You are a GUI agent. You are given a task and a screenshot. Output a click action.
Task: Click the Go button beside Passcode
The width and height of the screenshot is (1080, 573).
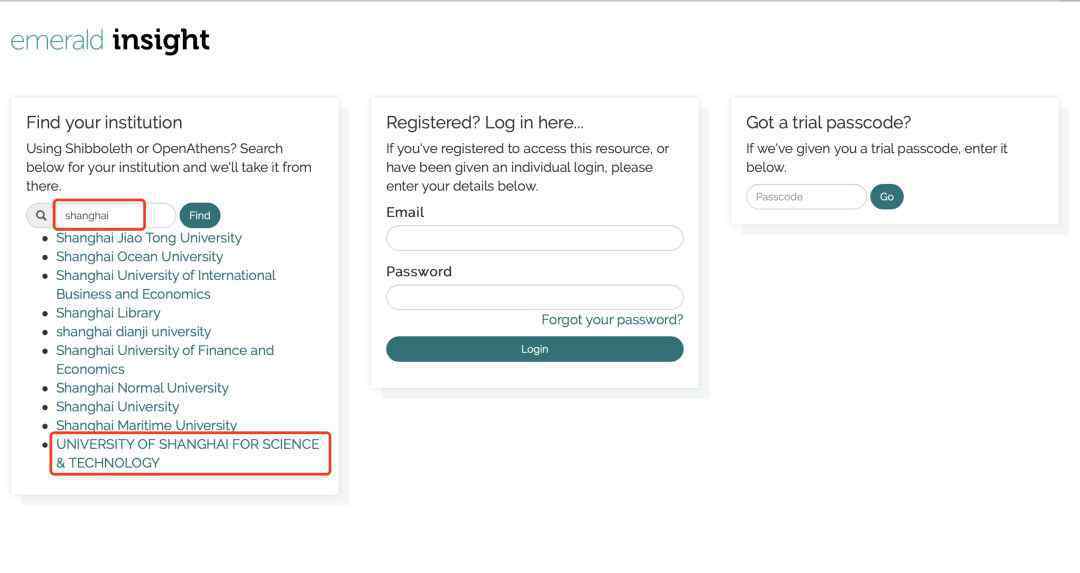point(886,197)
